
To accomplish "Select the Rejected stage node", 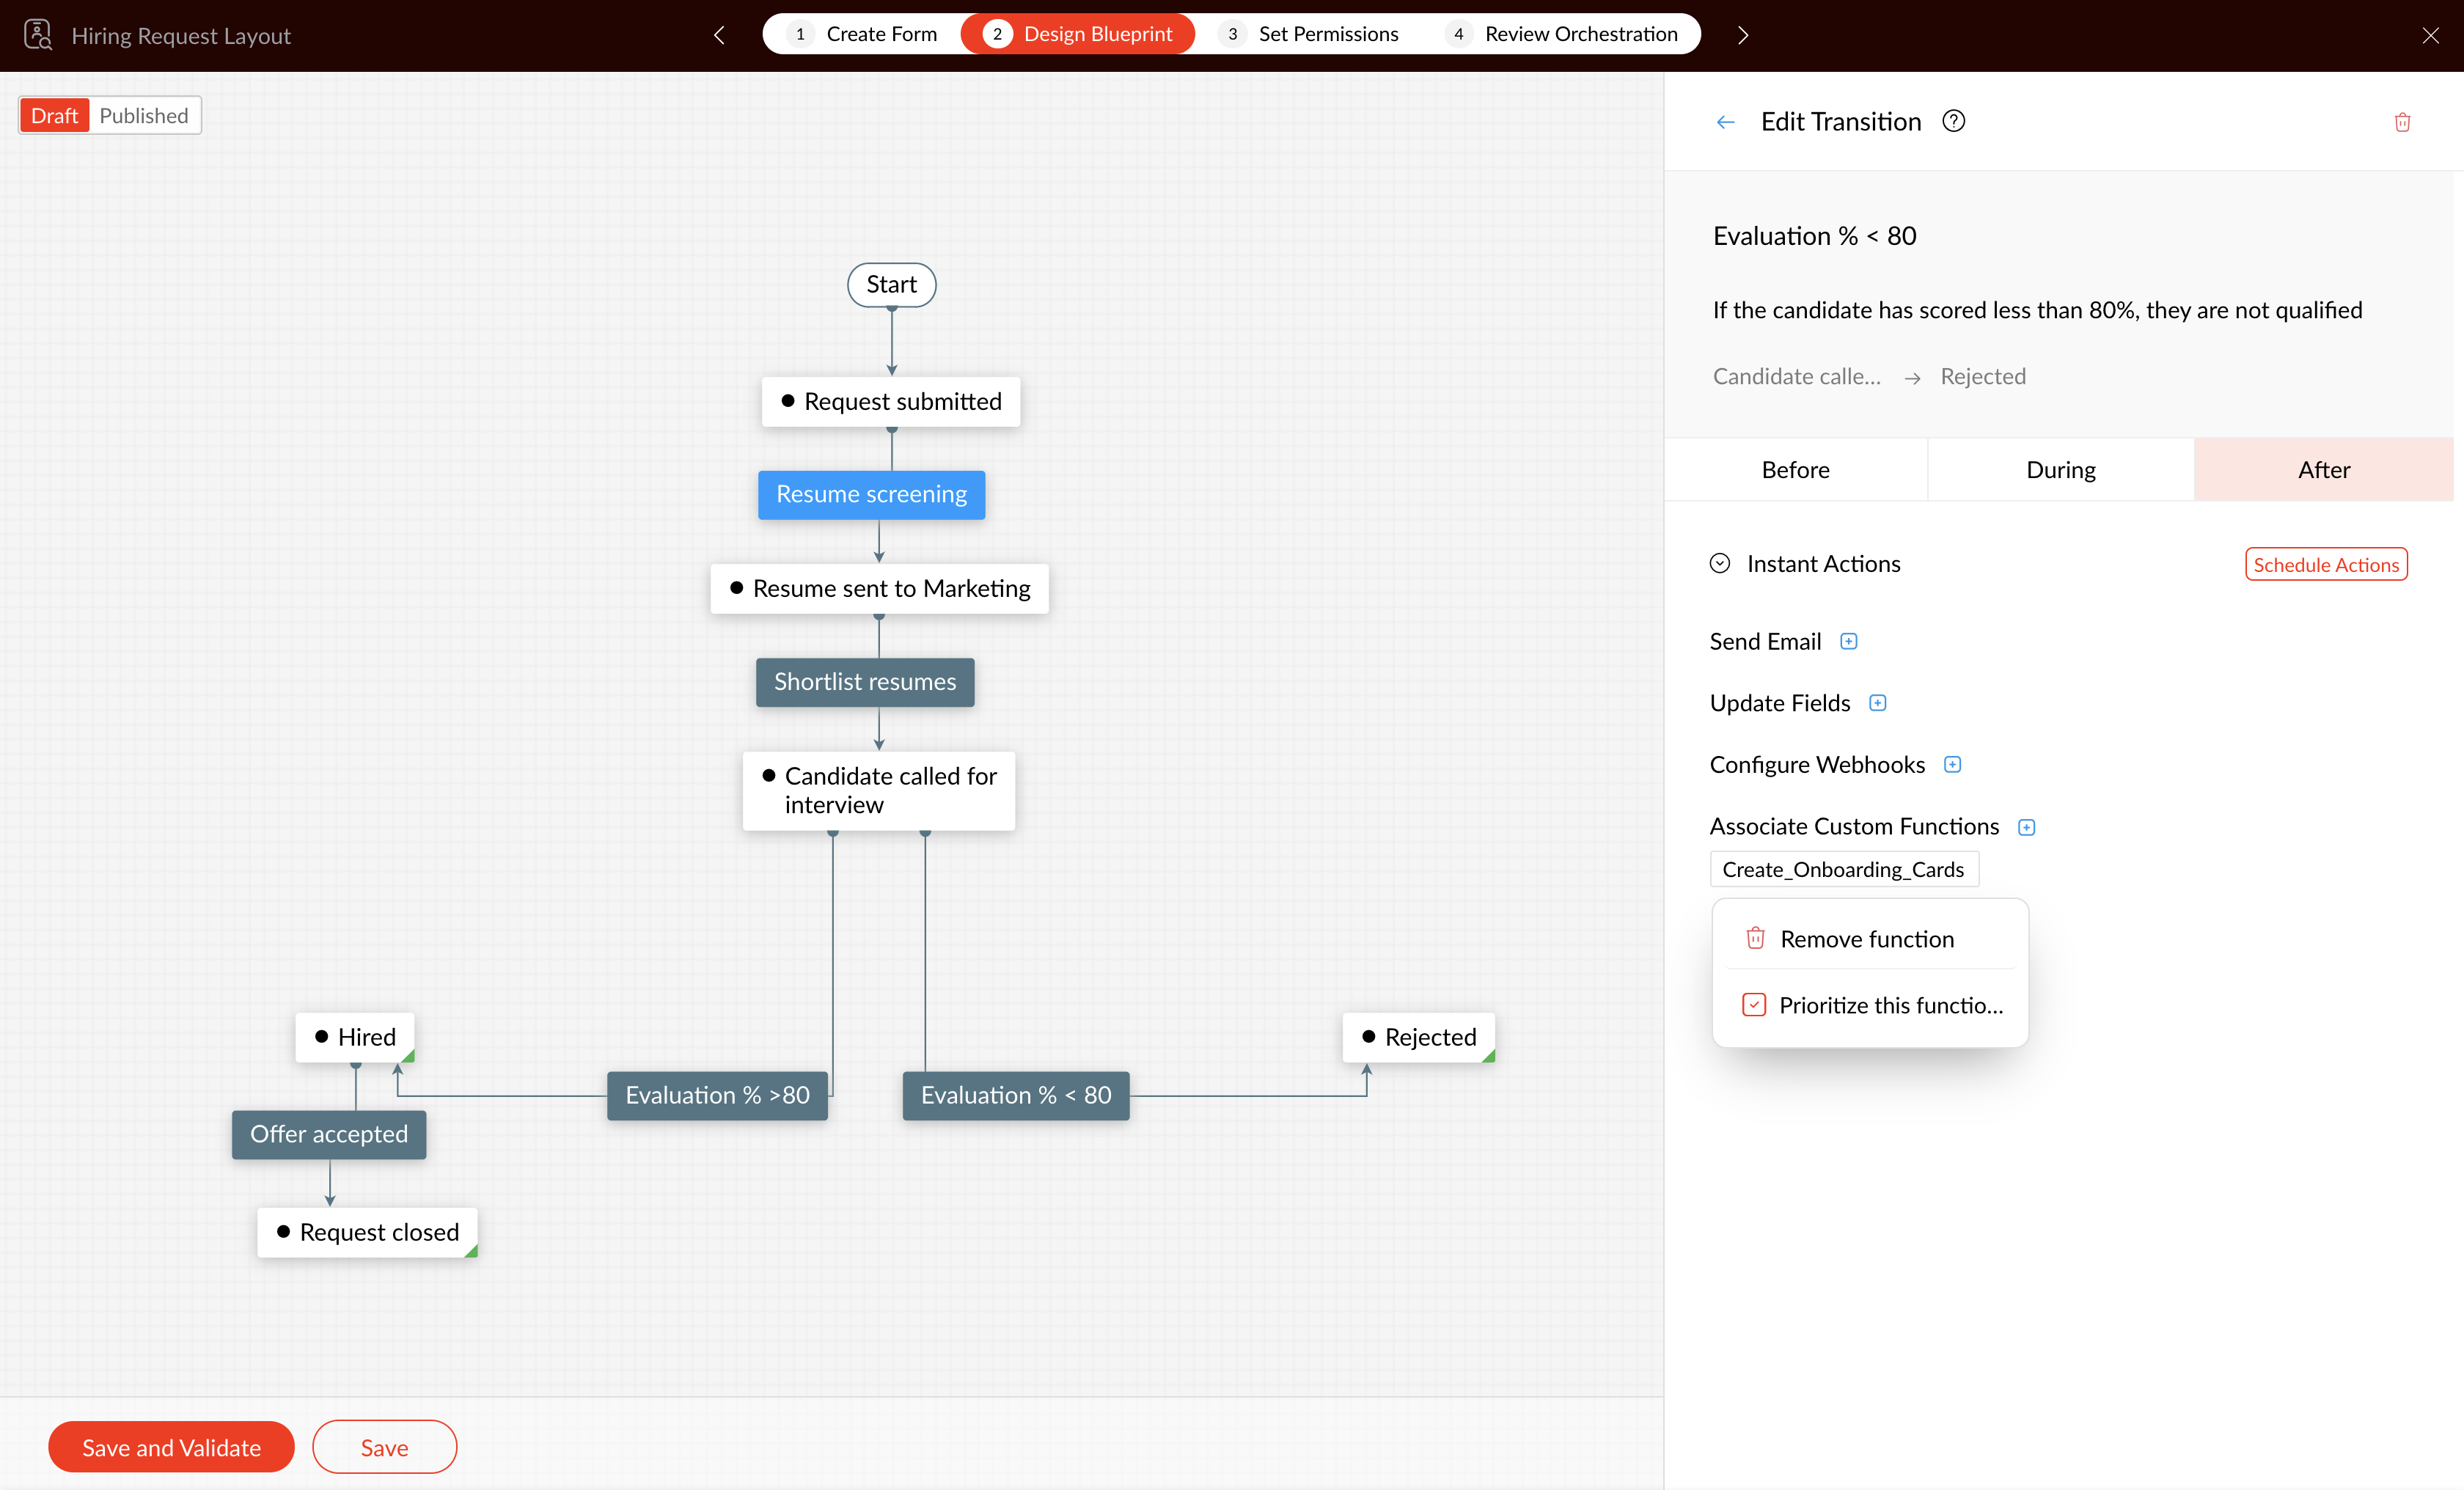I will click(1418, 1037).
